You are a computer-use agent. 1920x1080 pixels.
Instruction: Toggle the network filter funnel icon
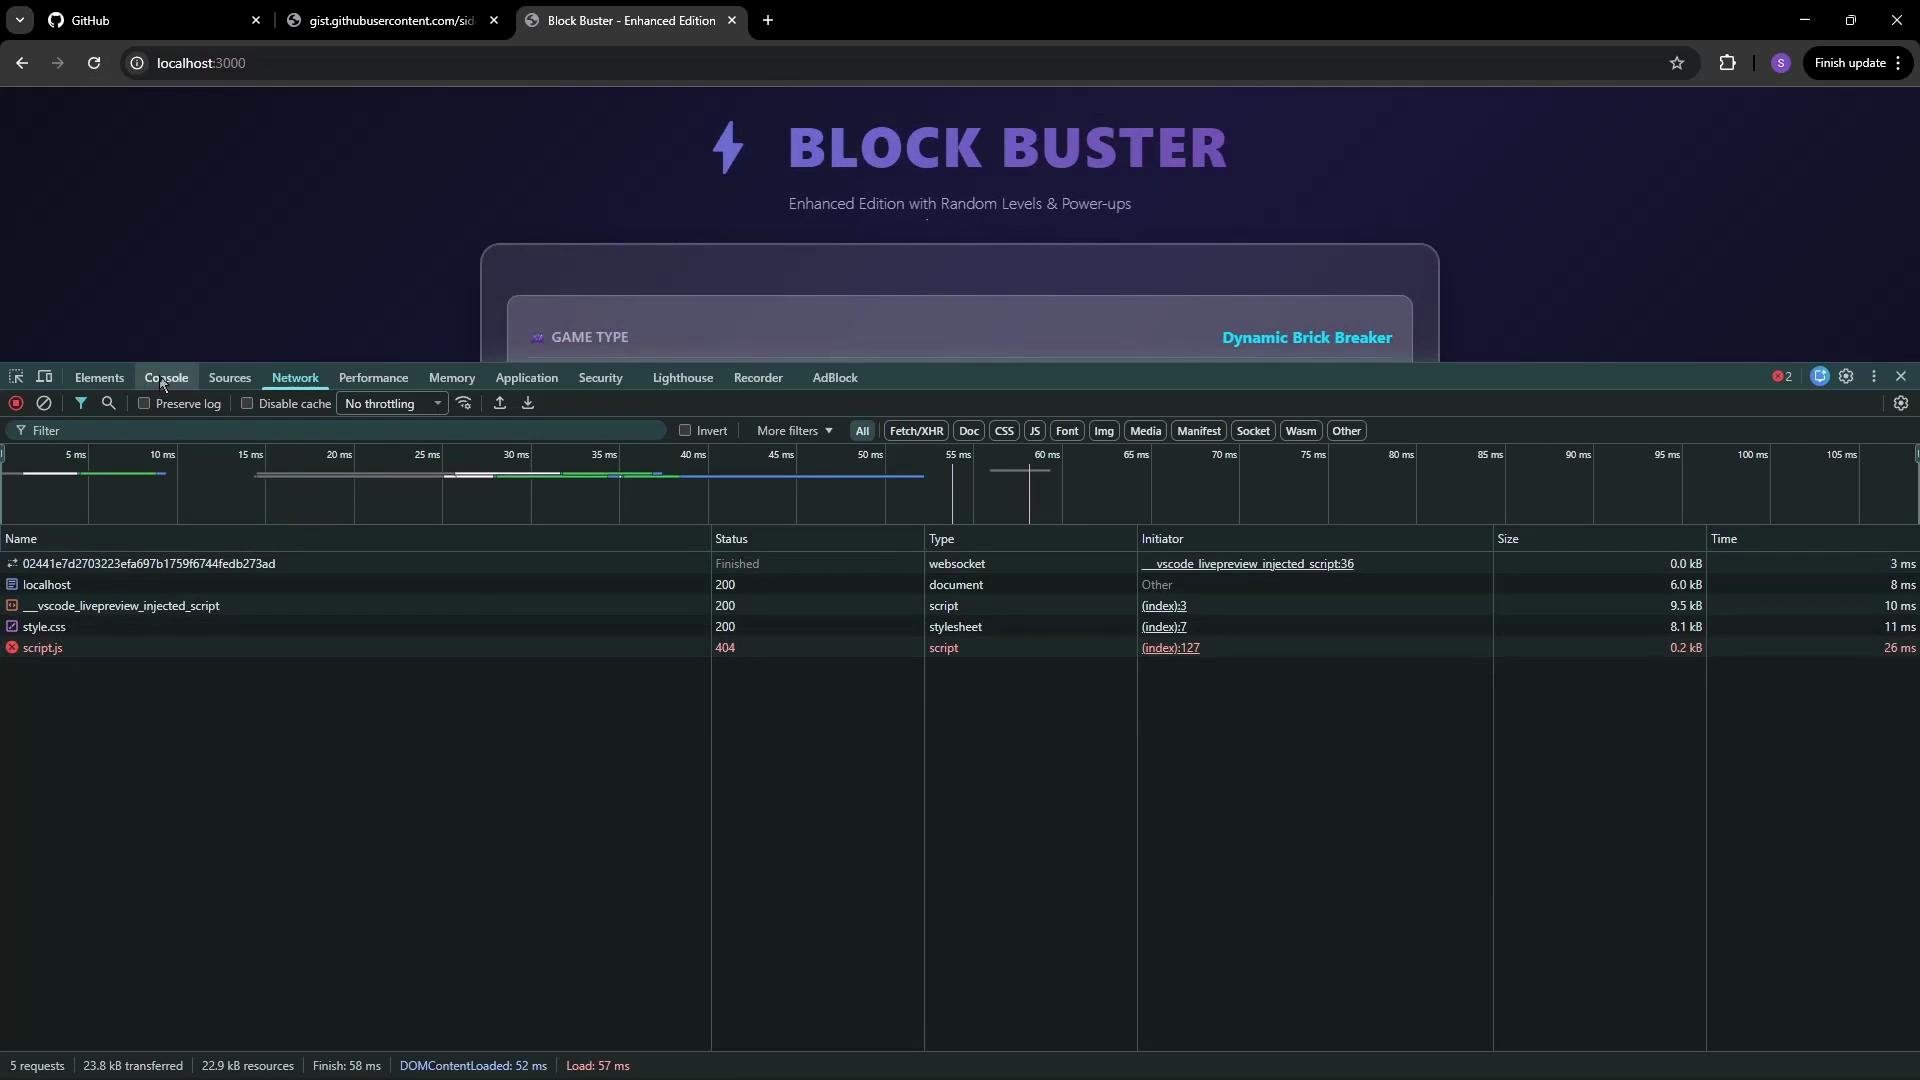pos(81,403)
